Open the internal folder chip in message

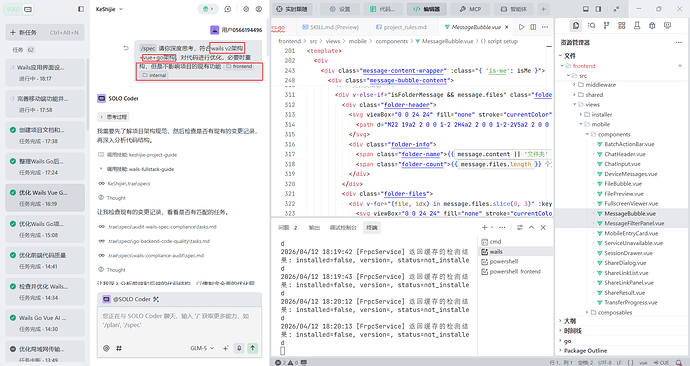tap(154, 75)
